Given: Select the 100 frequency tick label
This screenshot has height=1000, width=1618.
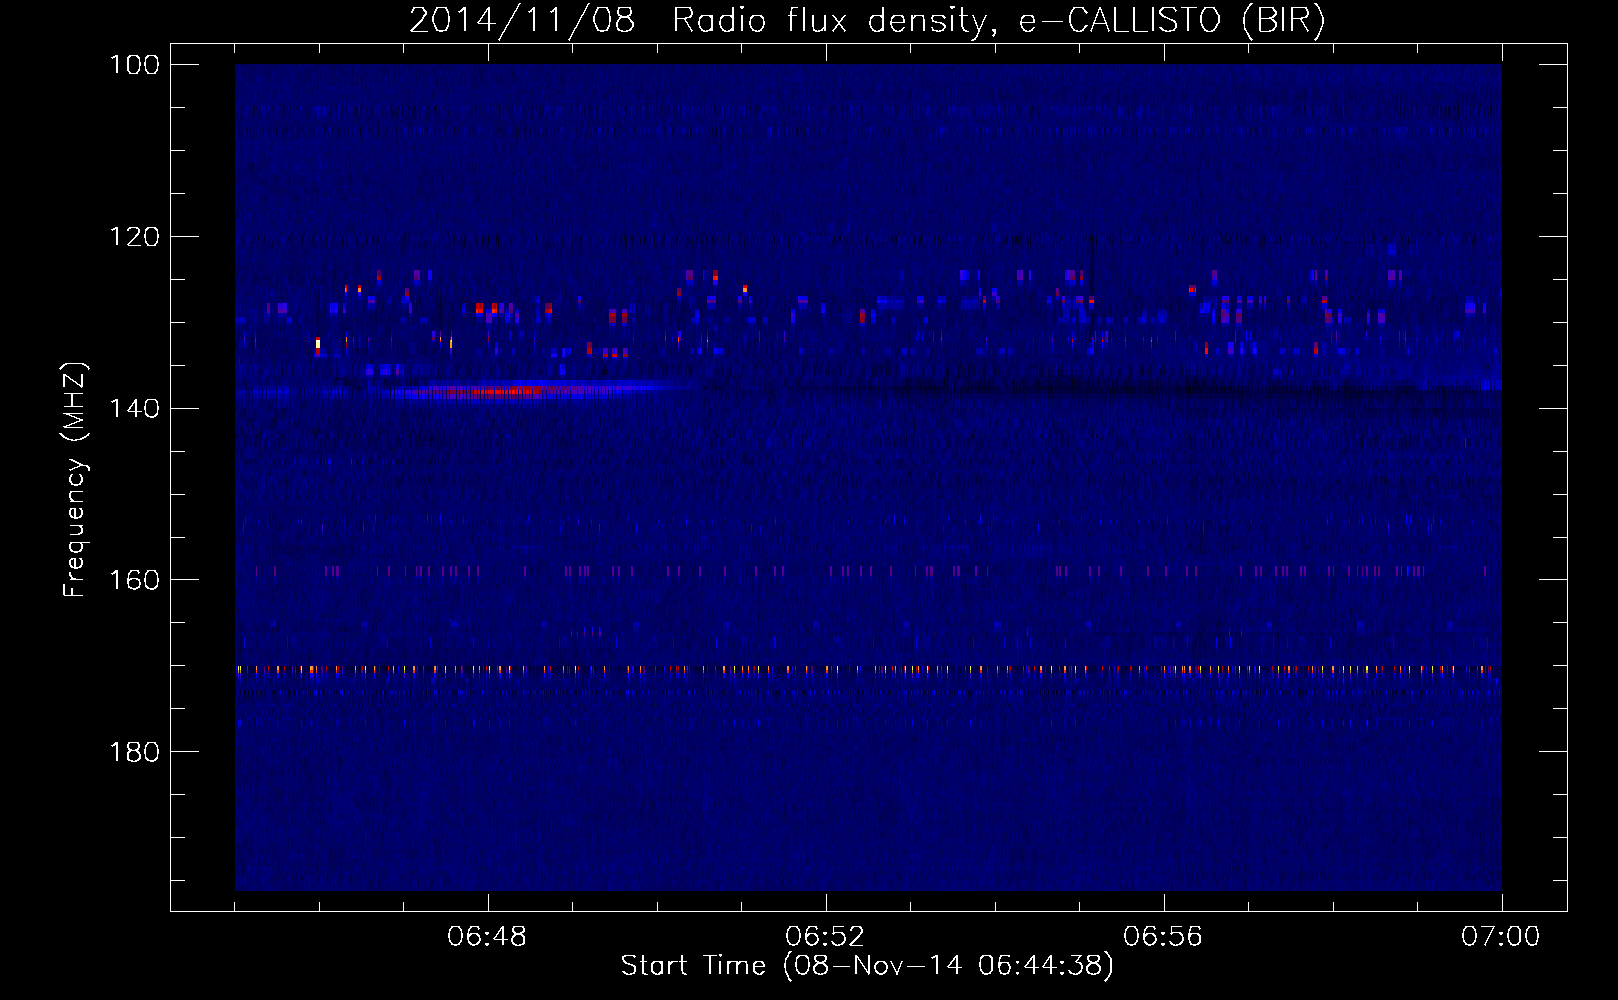Looking at the screenshot, I should click(133, 65).
